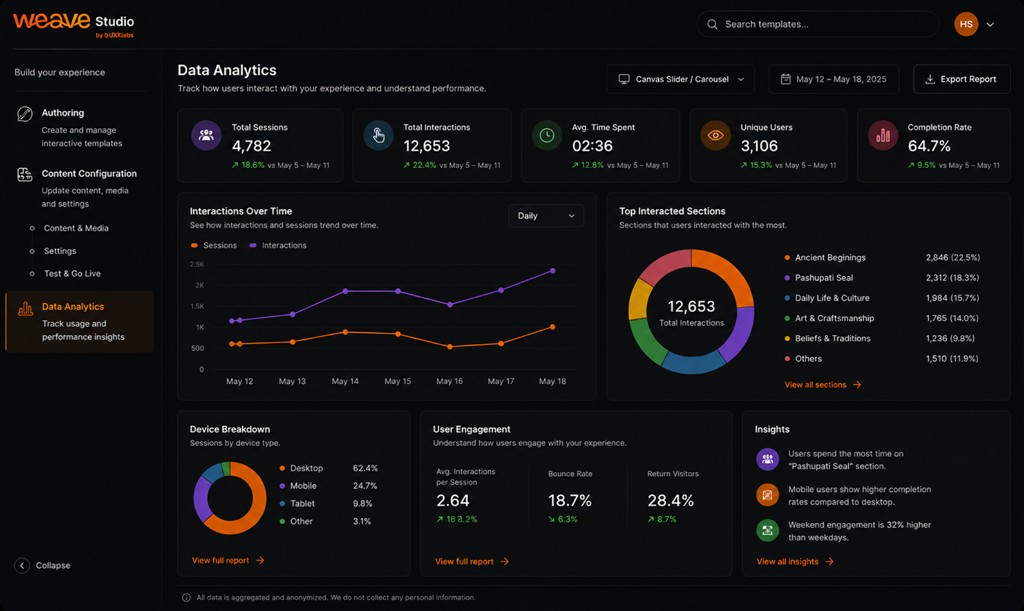
Task: Click the orange mobile completion insight icon
Action: tap(767, 495)
